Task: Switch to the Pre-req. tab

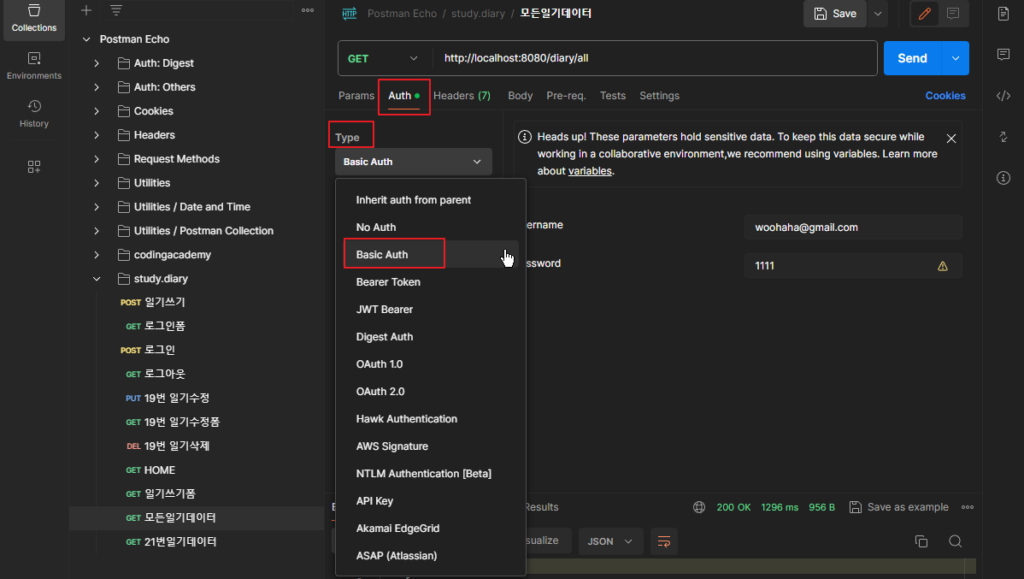Action: (x=566, y=95)
